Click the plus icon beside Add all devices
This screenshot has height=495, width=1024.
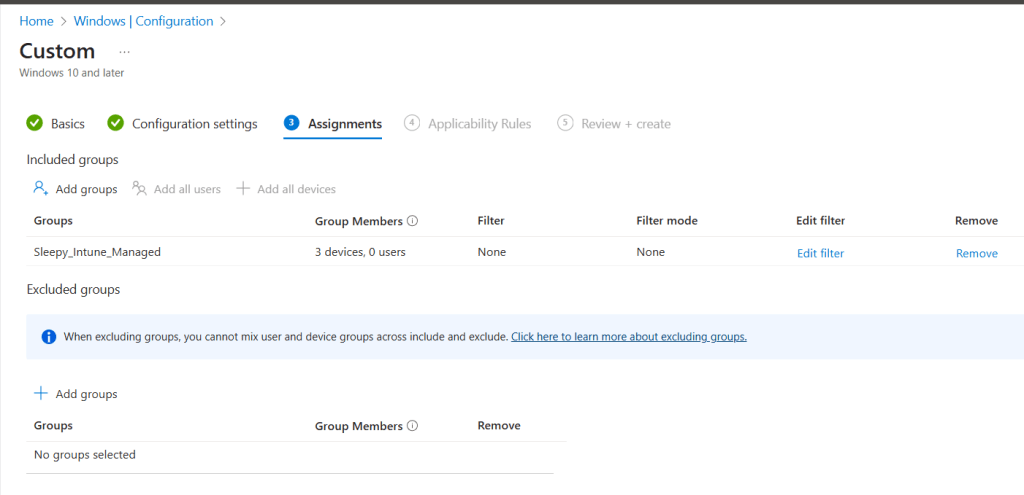[243, 188]
